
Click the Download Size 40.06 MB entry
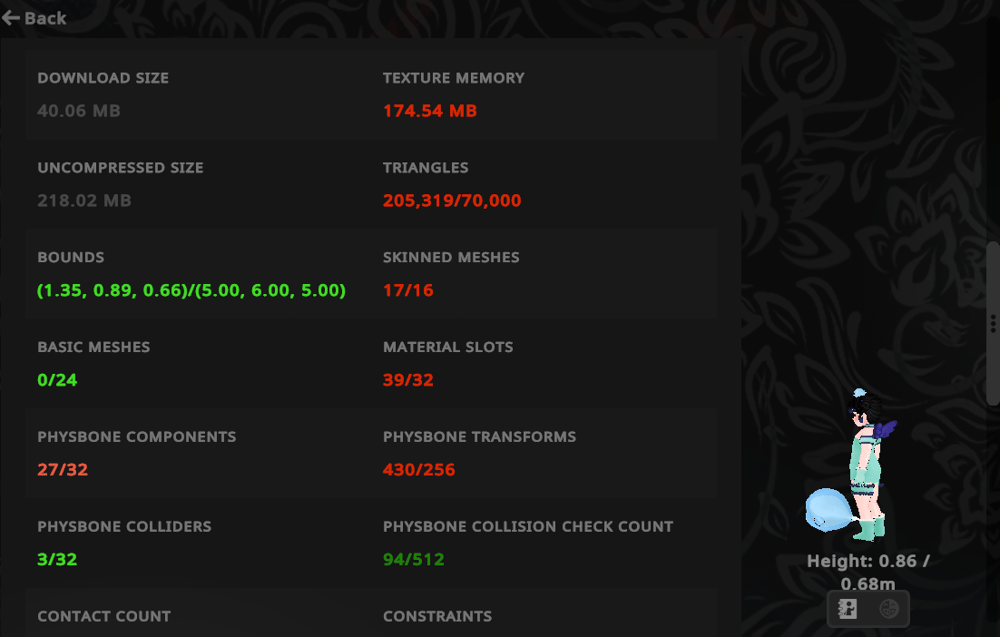click(79, 111)
